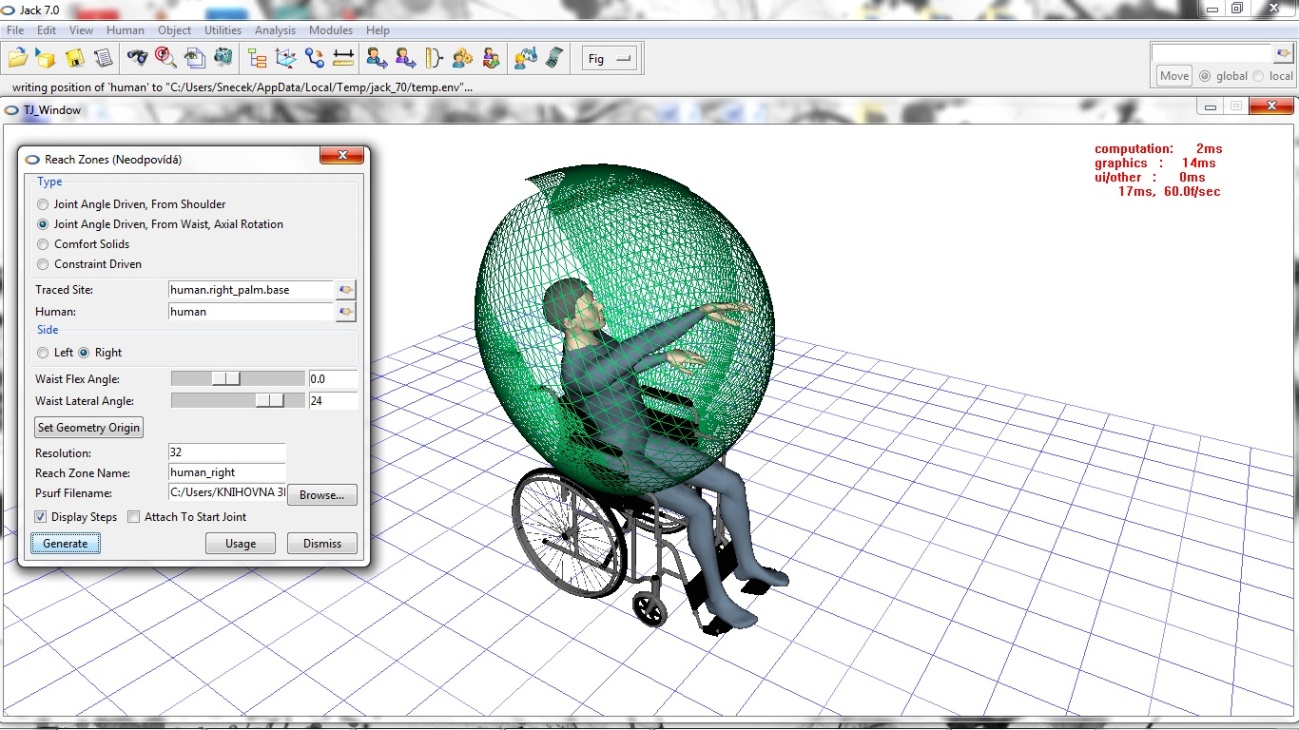1299x730 pixels.
Task: Click the yellow floppy disk save icon
Action: (x=74, y=58)
